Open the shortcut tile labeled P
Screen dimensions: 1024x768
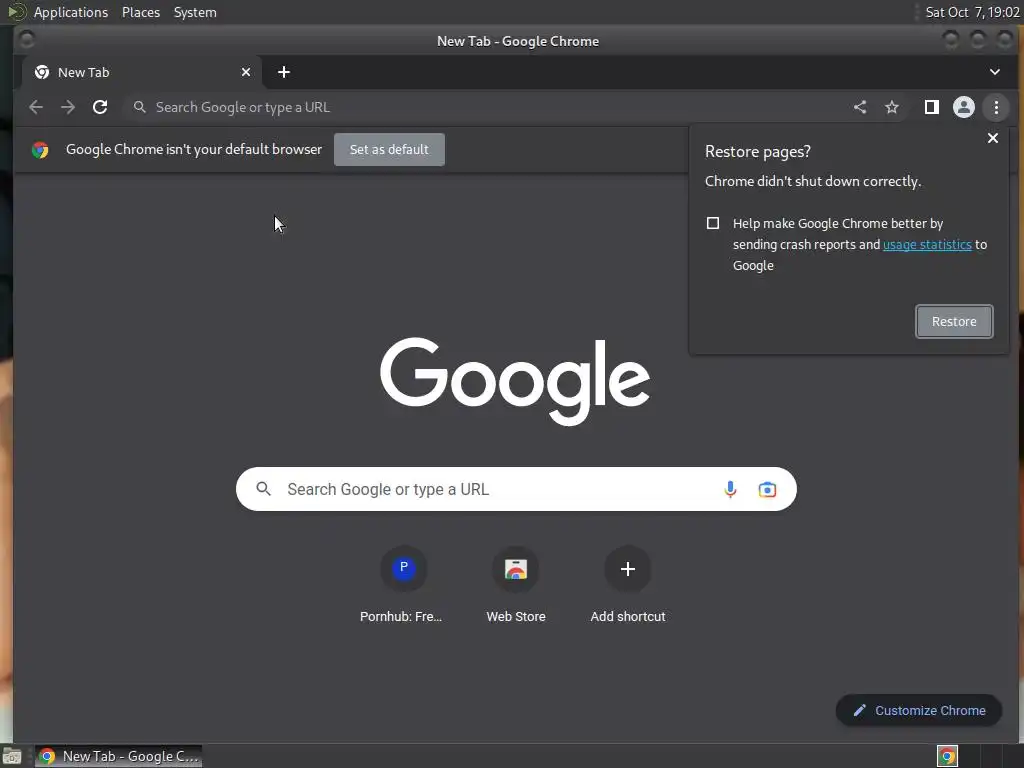click(404, 584)
